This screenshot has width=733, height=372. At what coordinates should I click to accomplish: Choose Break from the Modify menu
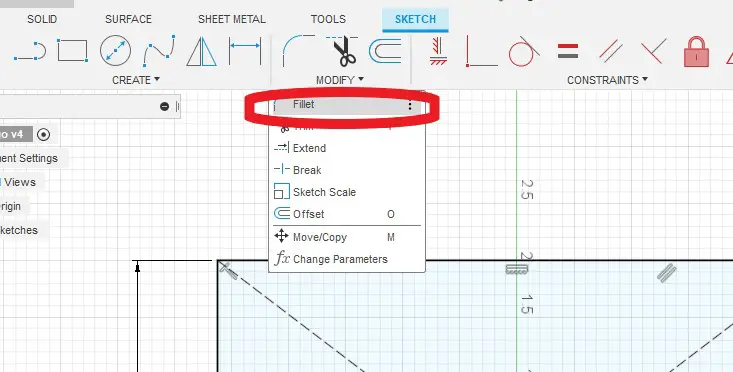pyautogui.click(x=346, y=170)
